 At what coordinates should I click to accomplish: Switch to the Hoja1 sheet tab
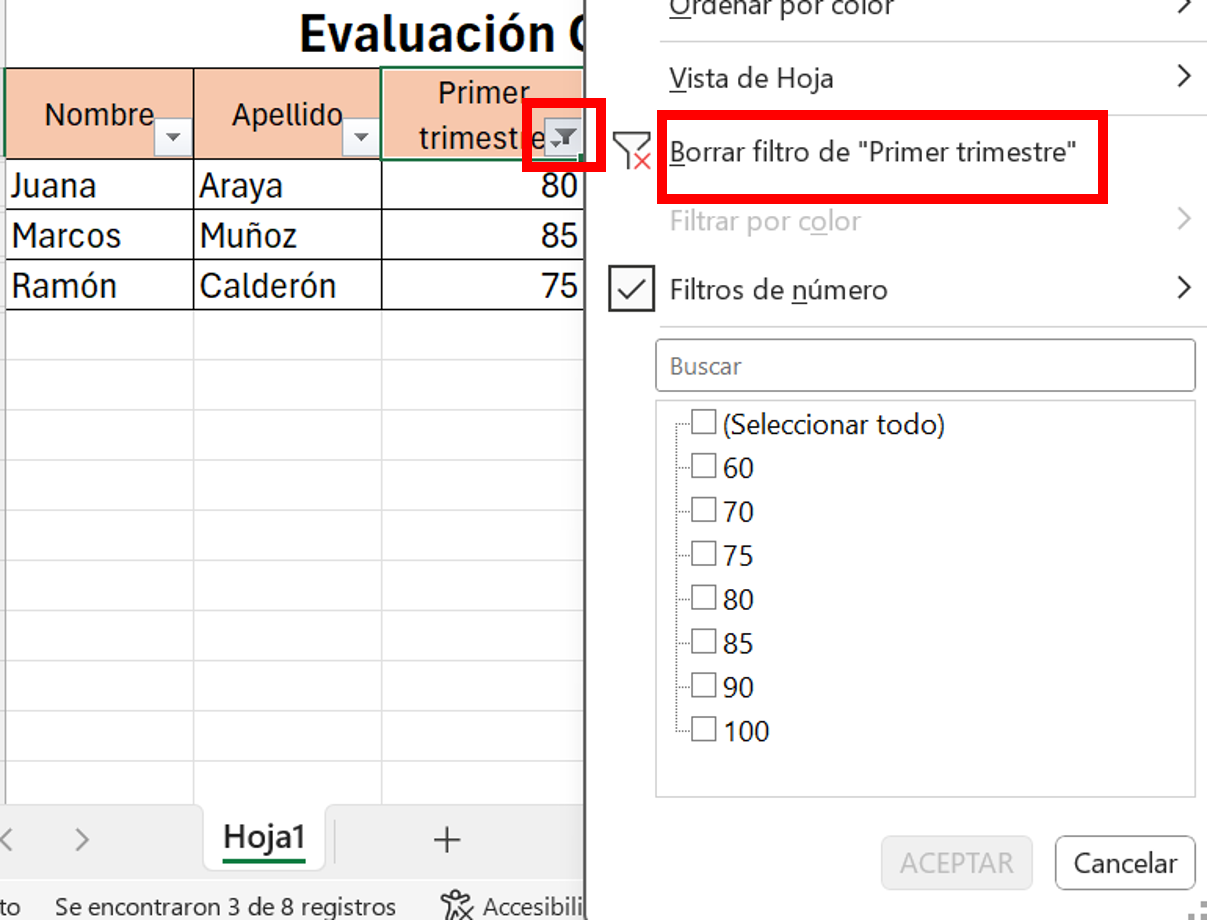coord(264,837)
